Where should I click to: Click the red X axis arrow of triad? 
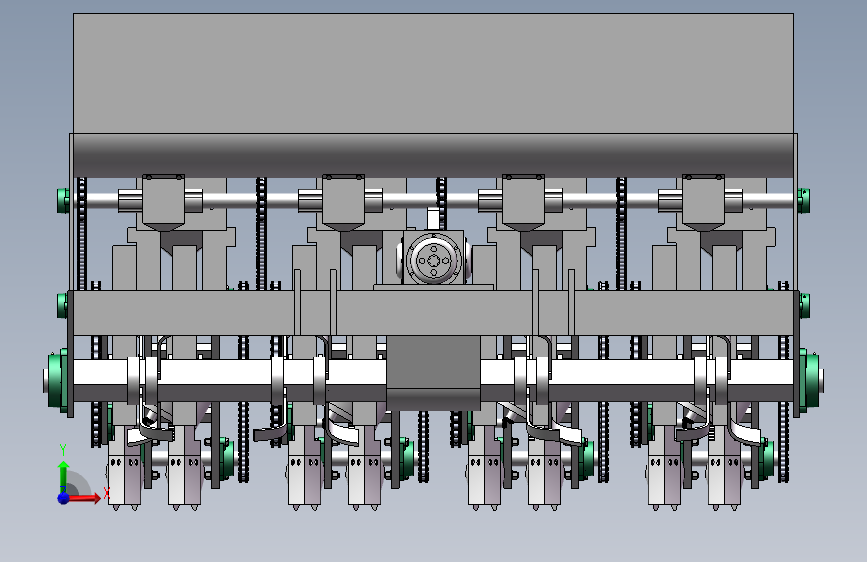tap(83, 498)
